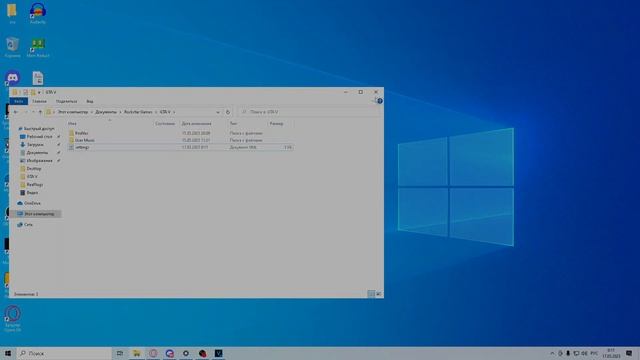Open the Вид ribbon tab
This screenshot has height=360, width=640.
[x=90, y=101]
